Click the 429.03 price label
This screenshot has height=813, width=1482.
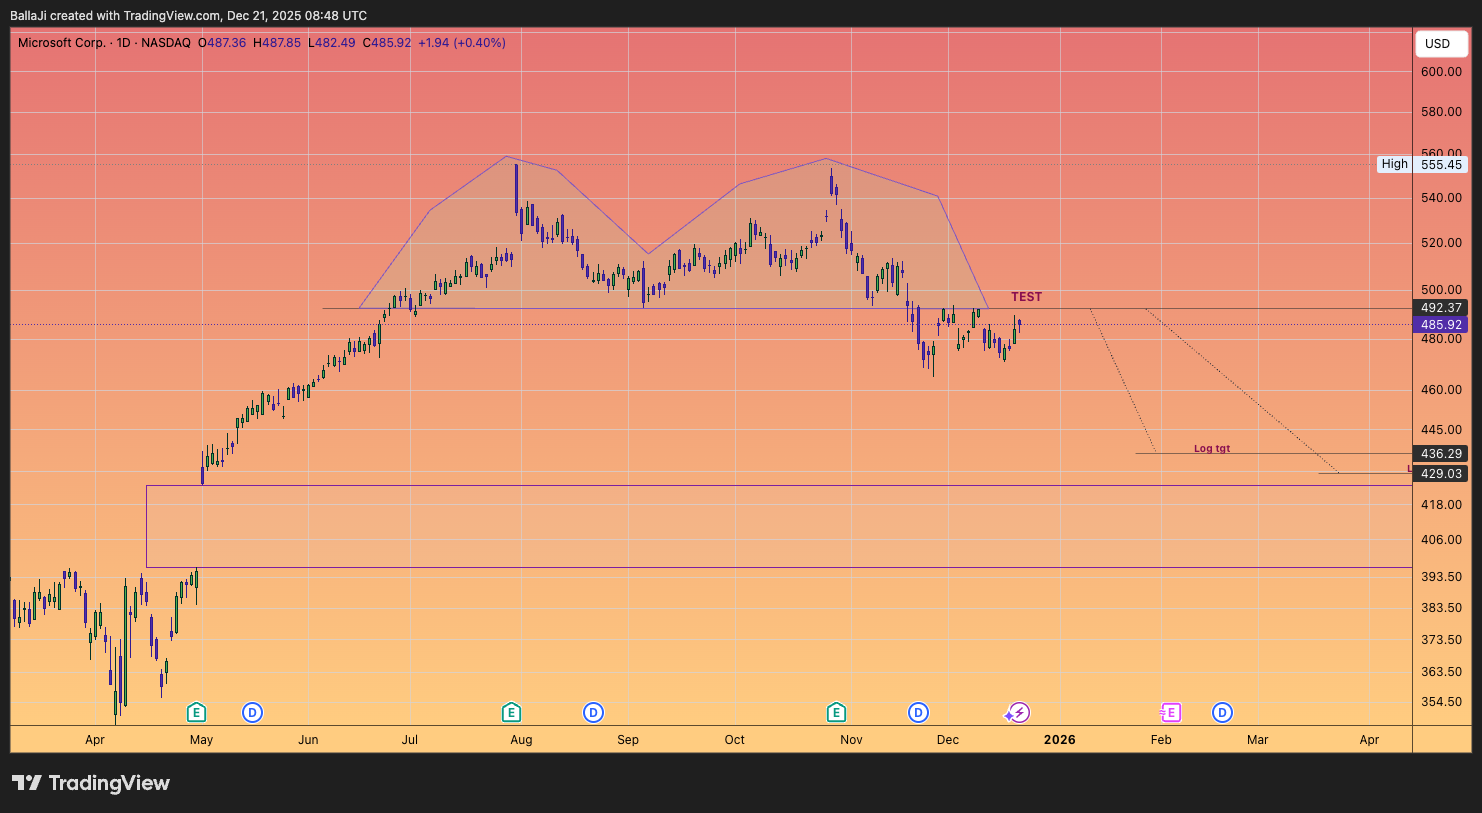[1441, 474]
